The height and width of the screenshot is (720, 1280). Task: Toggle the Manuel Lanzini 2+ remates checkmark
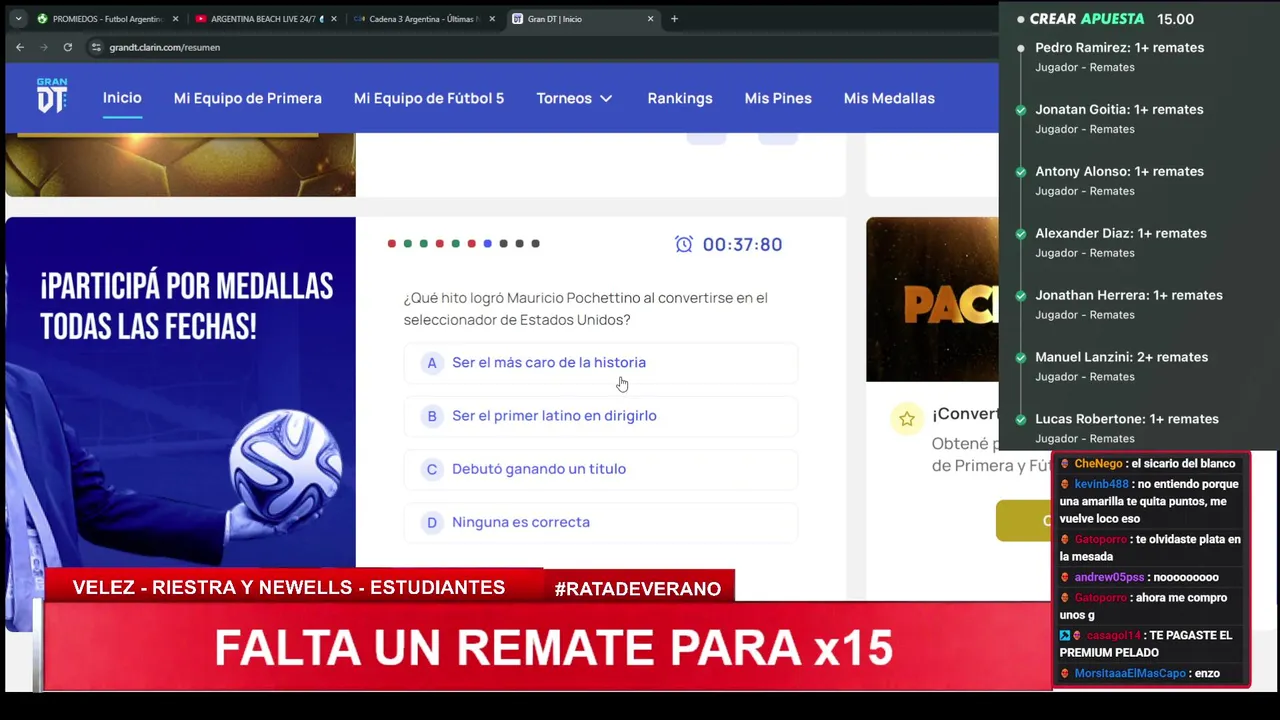point(1021,358)
